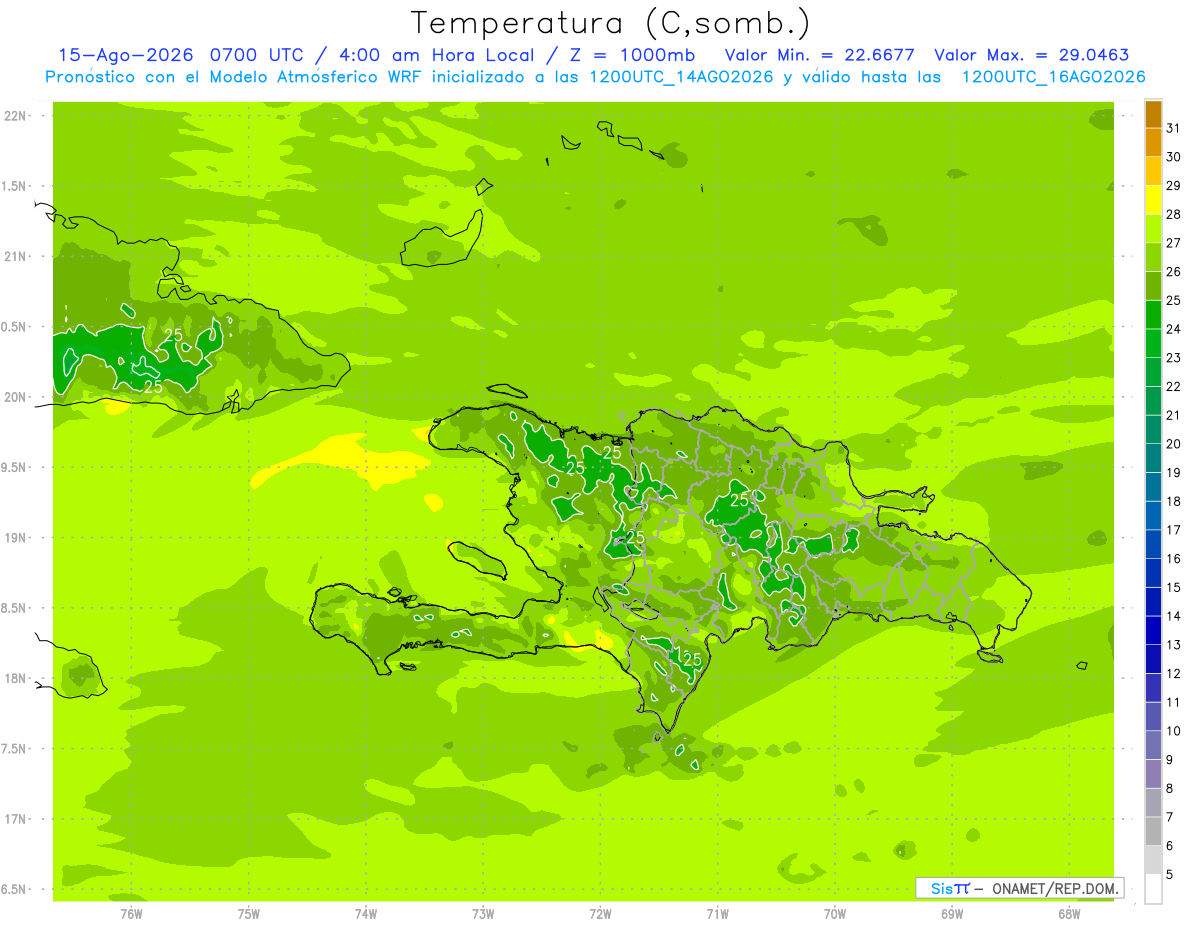Click the '74W' longitude axis label
1200x927 pixels.
[x=366, y=914]
